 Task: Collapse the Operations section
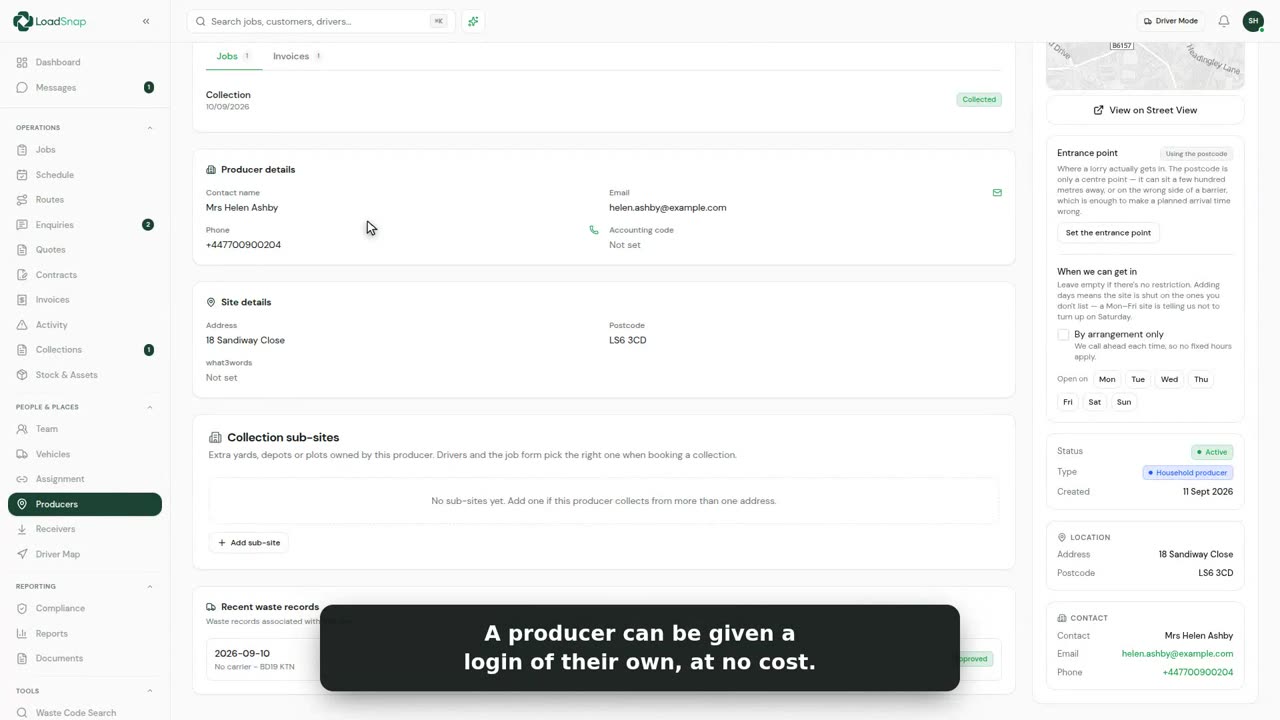[150, 128]
